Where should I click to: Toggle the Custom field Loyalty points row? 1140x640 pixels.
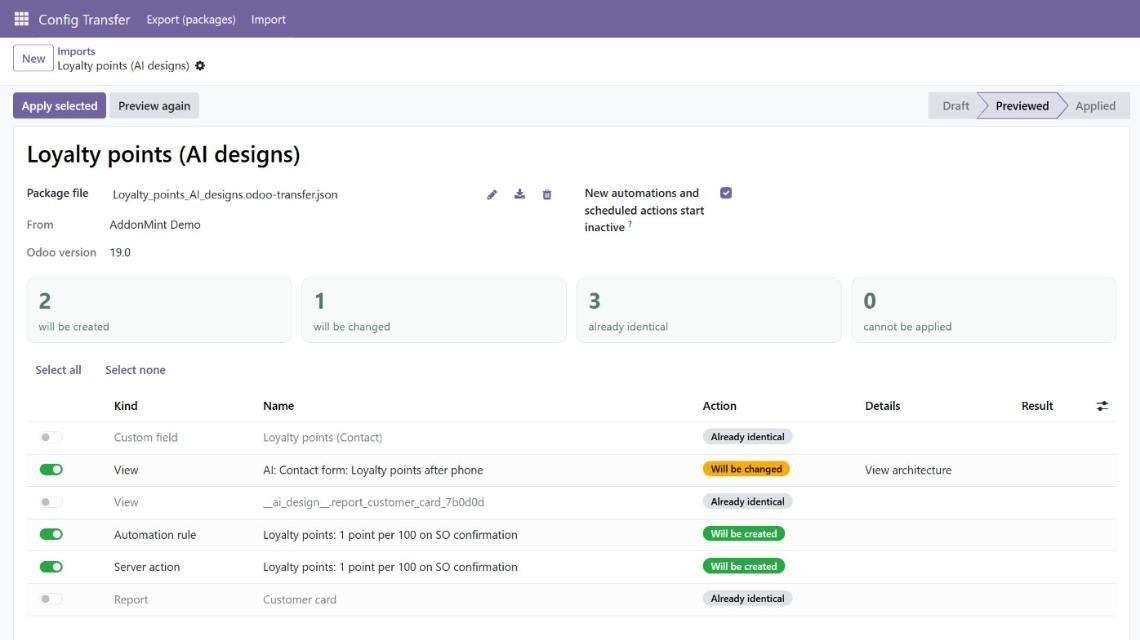(51, 437)
